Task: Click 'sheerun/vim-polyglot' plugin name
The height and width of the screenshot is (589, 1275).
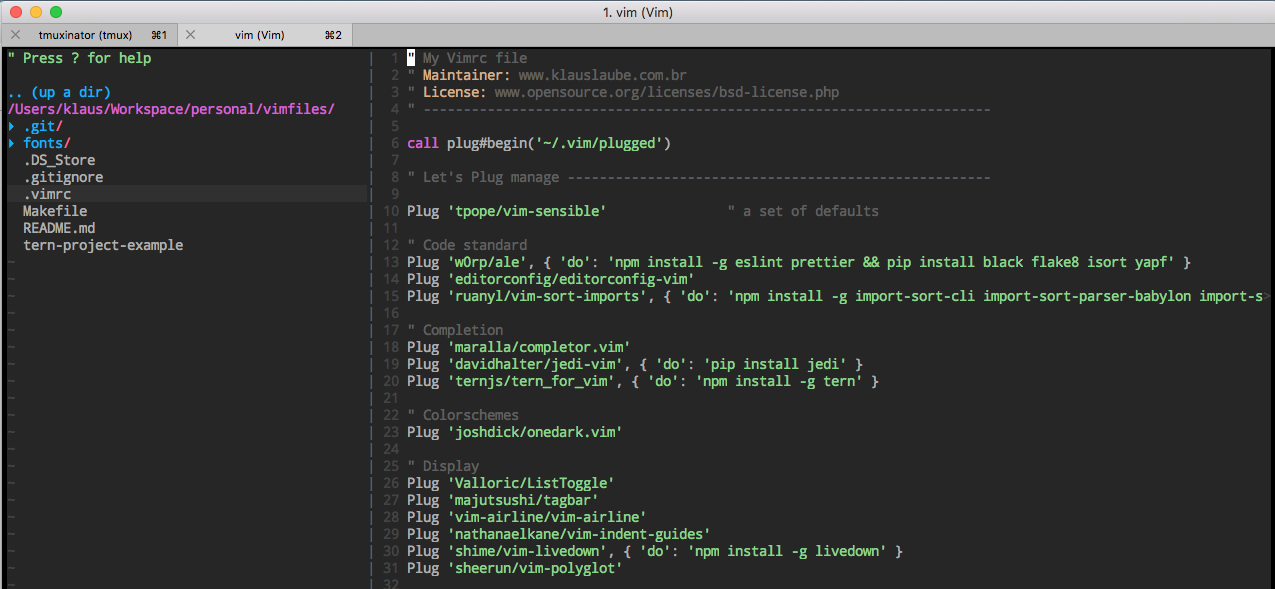Action: (x=535, y=568)
